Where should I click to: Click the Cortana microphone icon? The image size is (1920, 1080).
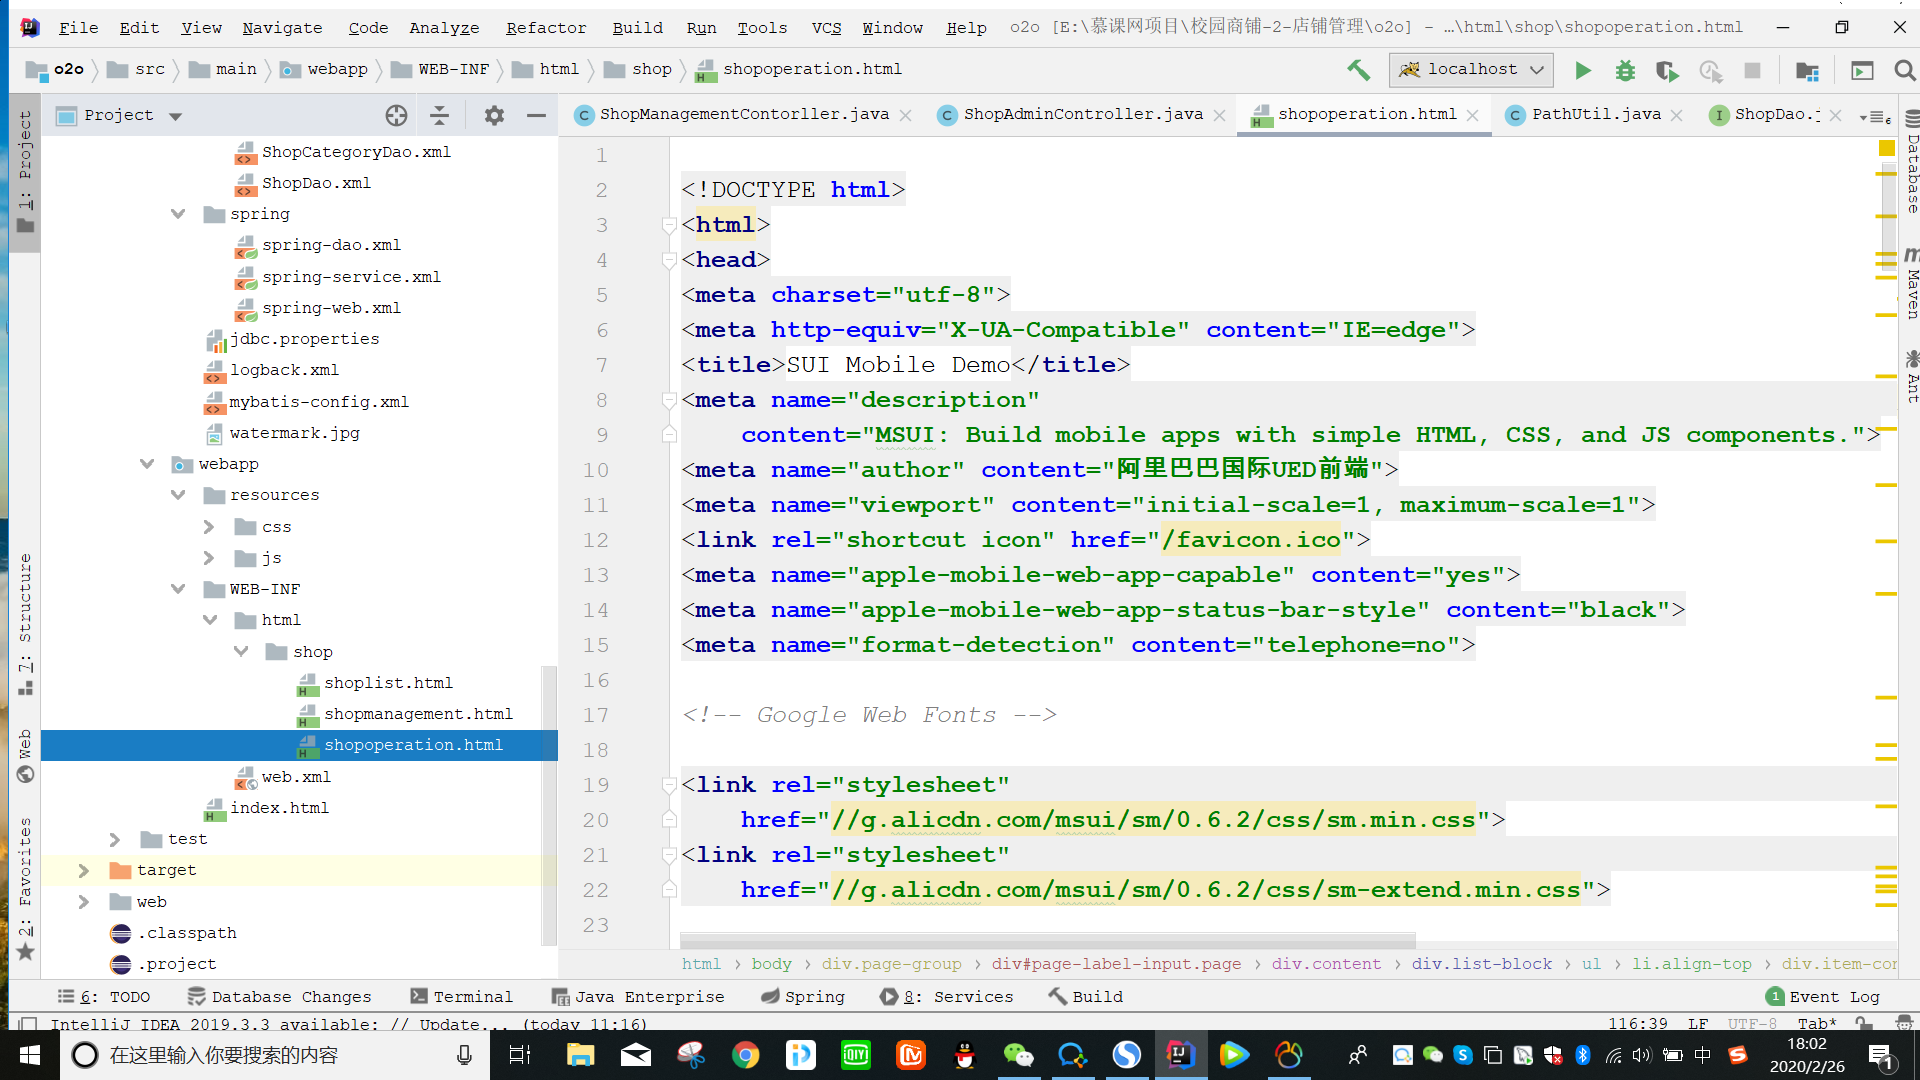464,1055
